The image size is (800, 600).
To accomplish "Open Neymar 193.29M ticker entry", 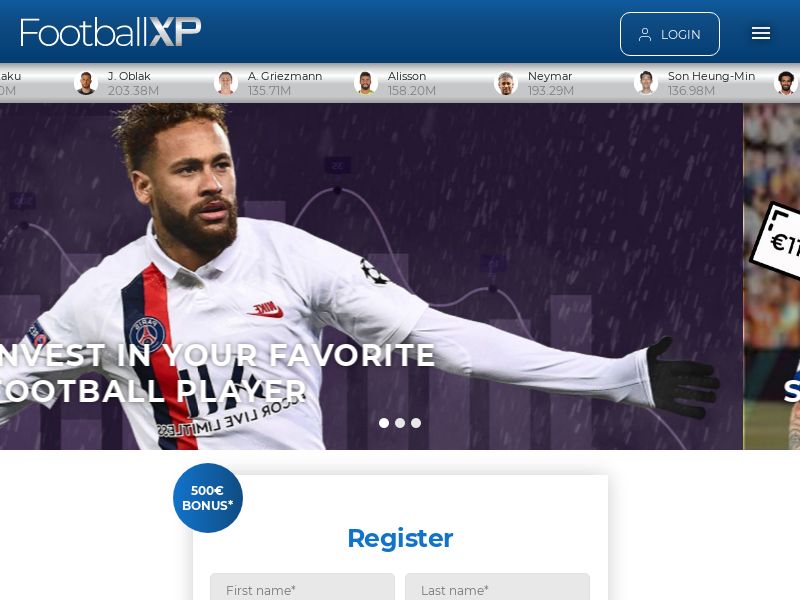I will click(x=534, y=83).
